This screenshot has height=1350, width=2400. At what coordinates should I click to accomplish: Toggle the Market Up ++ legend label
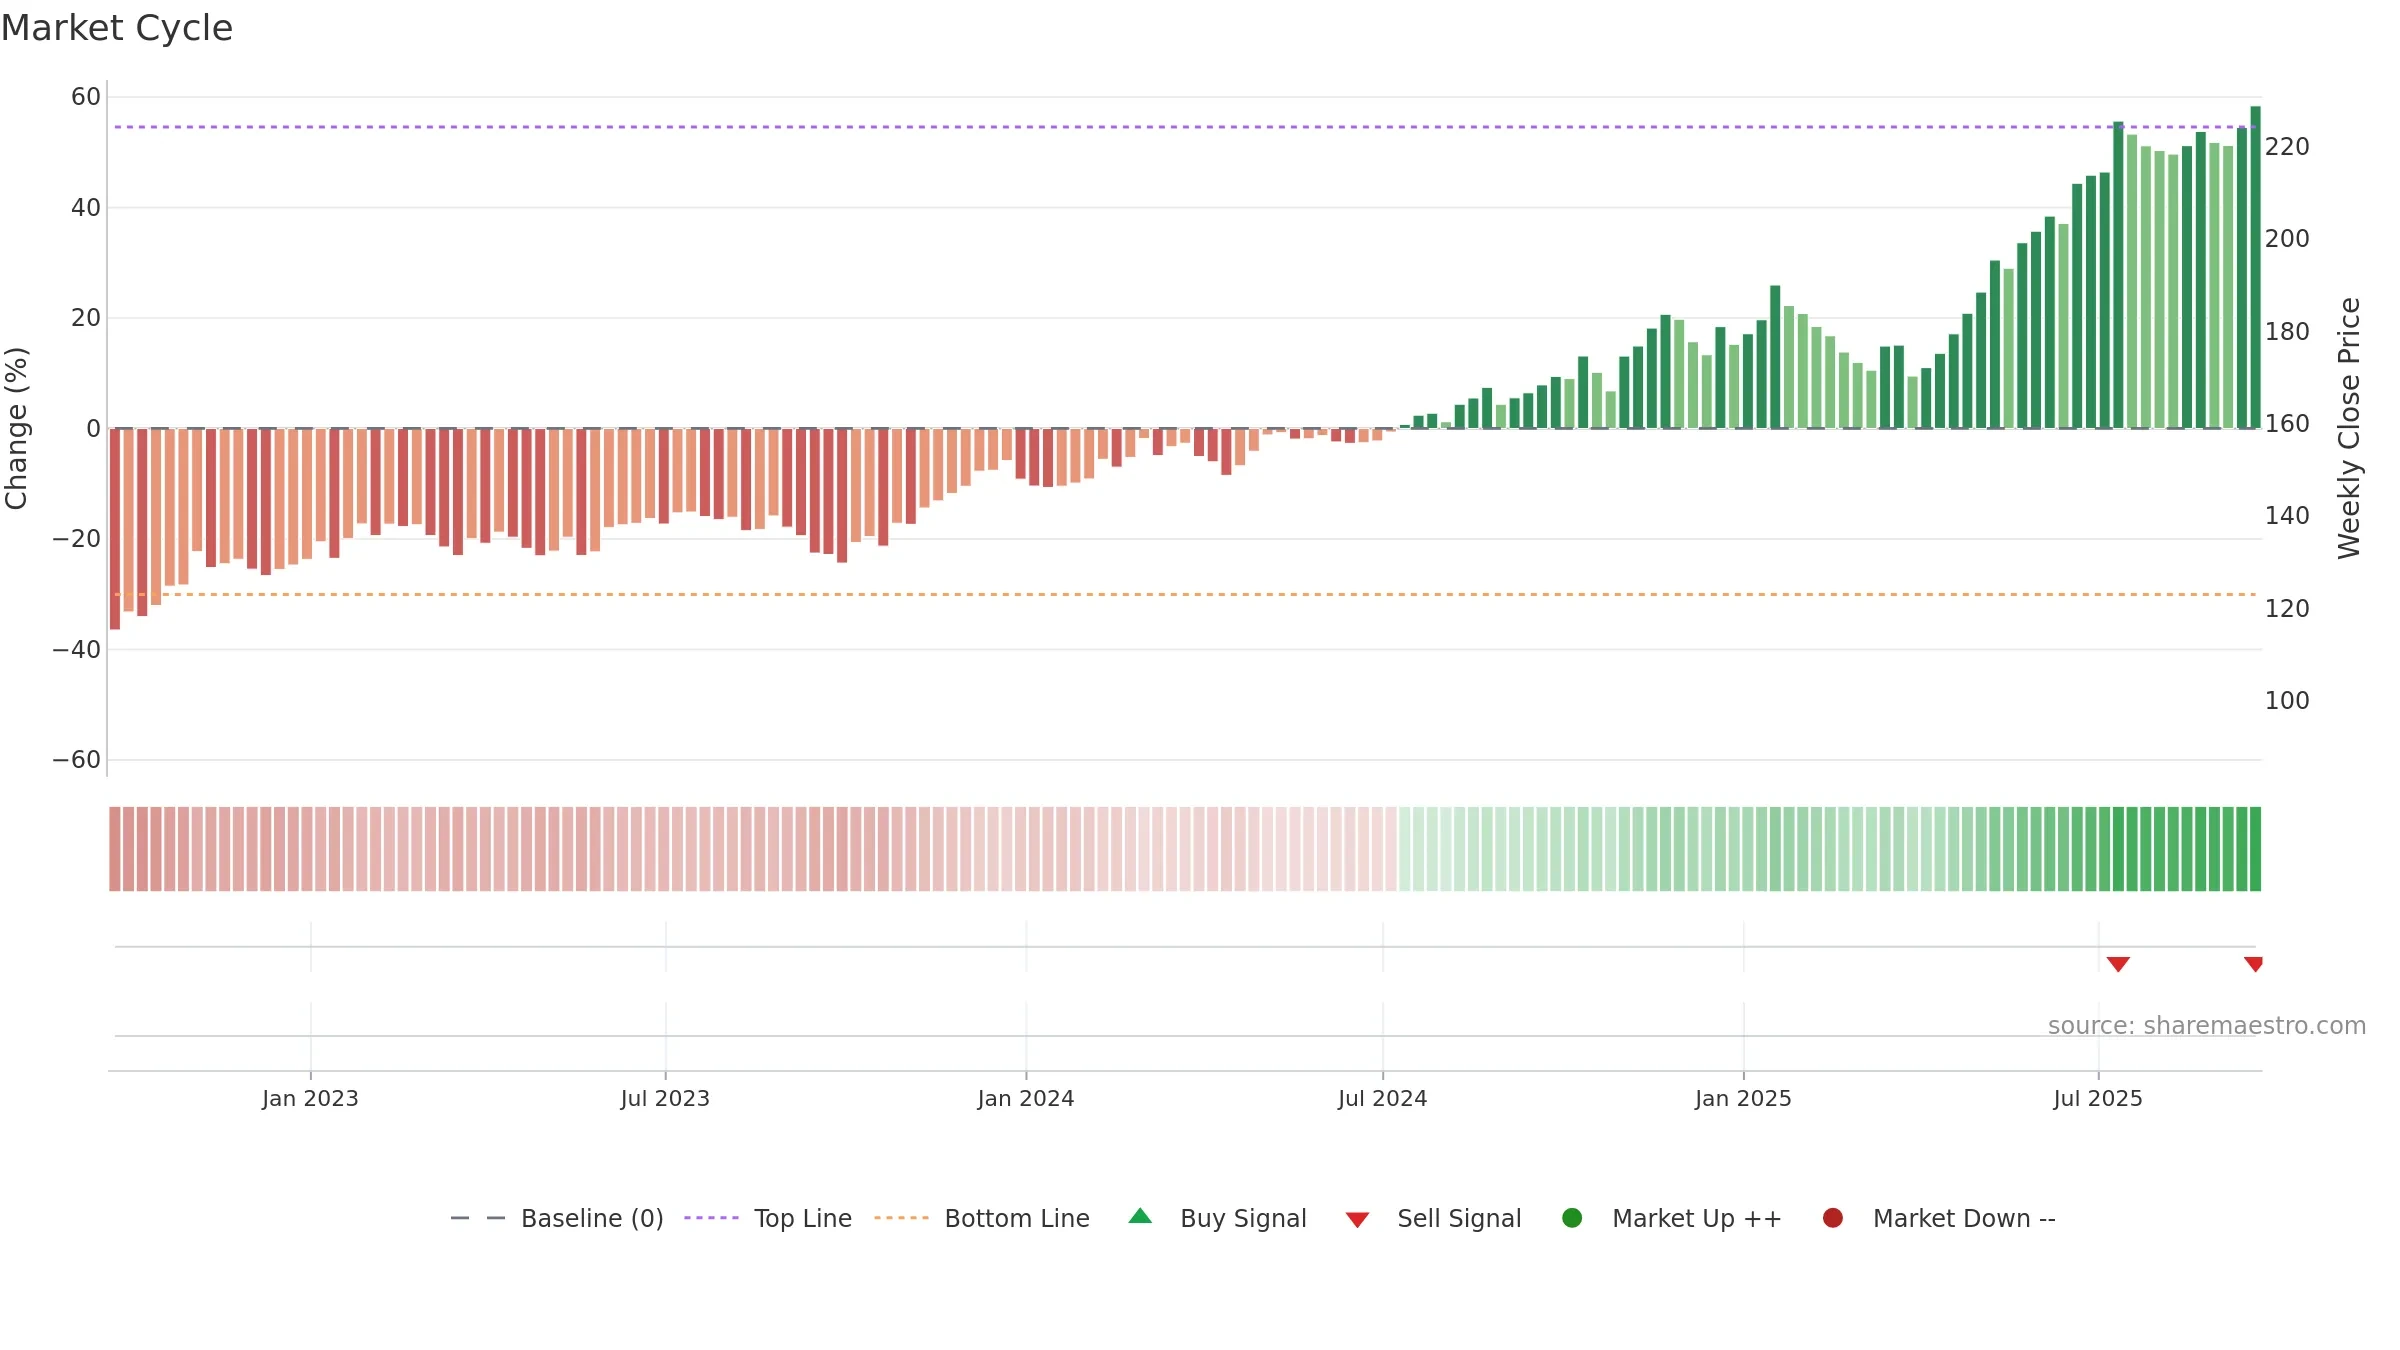(x=1697, y=1219)
